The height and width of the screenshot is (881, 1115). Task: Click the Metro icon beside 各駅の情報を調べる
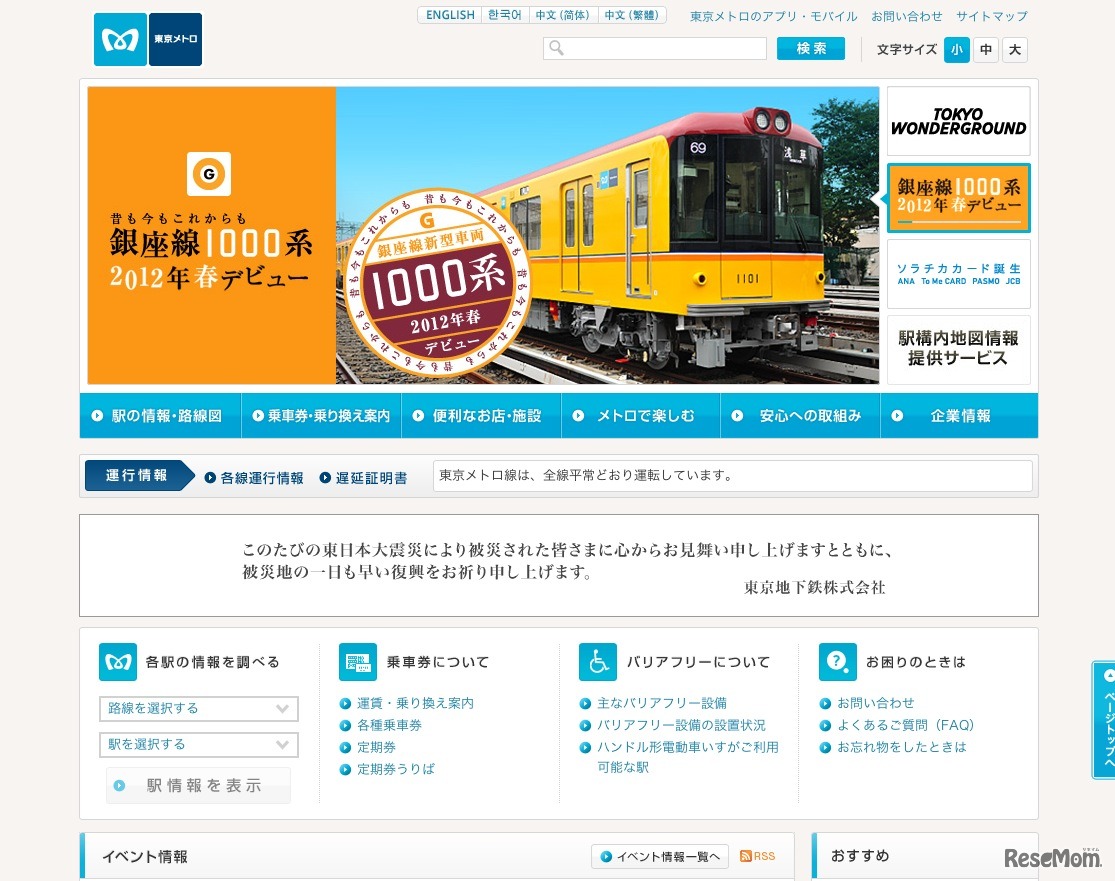point(118,662)
